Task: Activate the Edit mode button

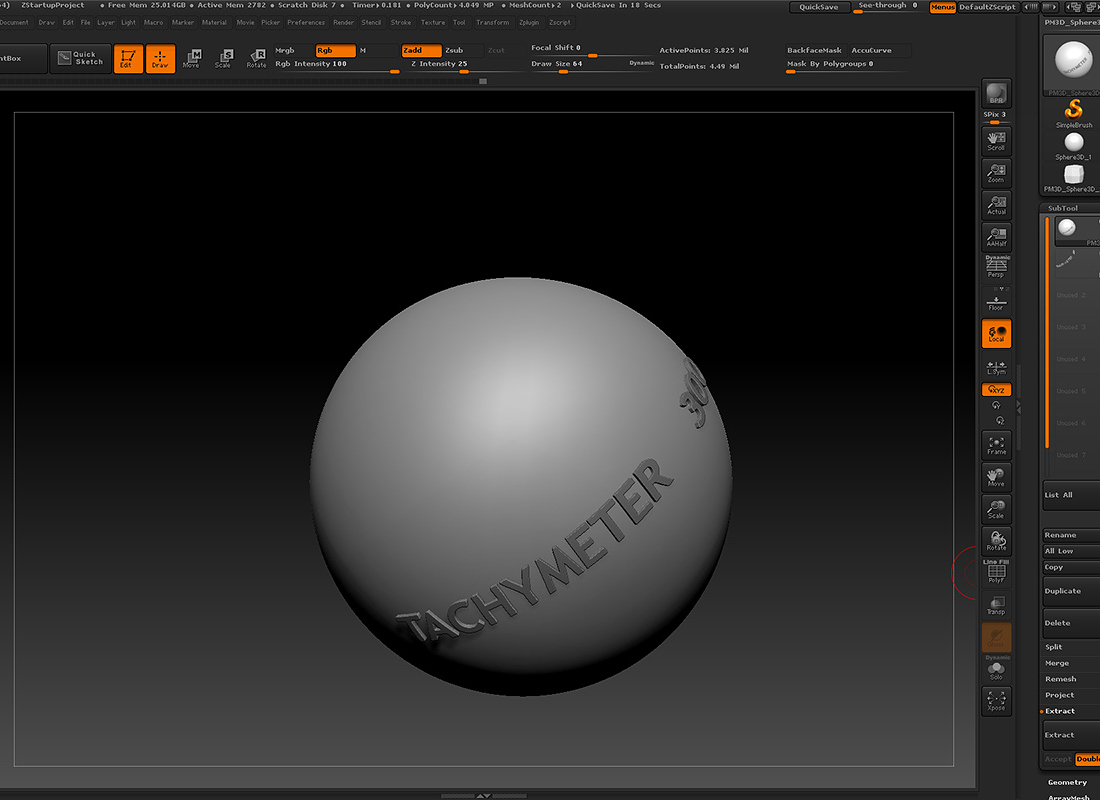Action: 128,59
